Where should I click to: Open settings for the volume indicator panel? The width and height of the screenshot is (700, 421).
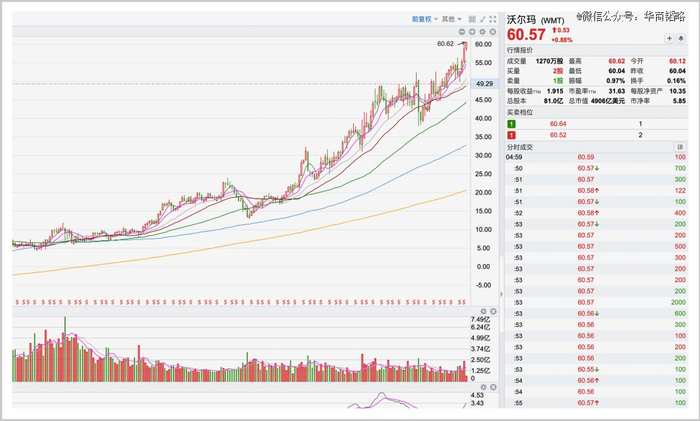click(x=485, y=313)
